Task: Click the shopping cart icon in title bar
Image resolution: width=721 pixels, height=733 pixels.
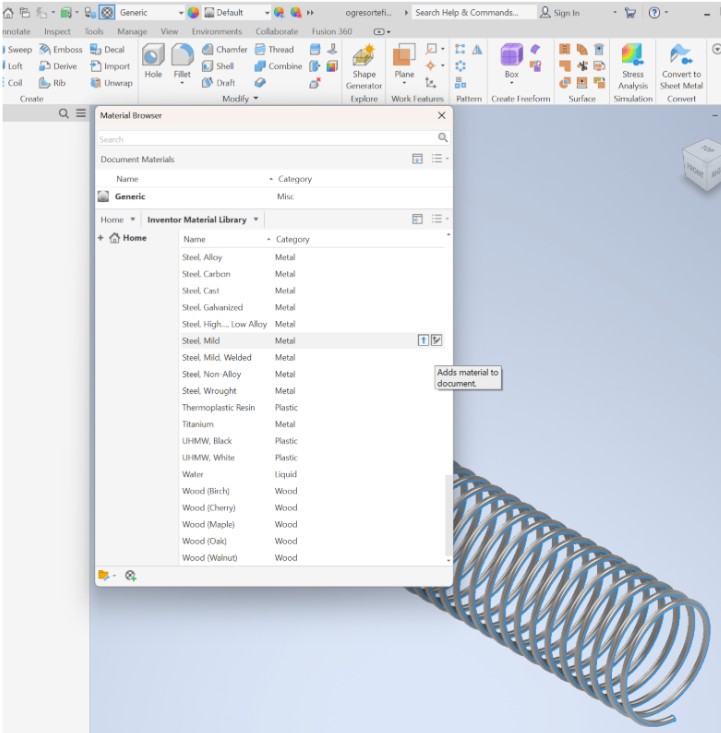Action: click(x=630, y=13)
